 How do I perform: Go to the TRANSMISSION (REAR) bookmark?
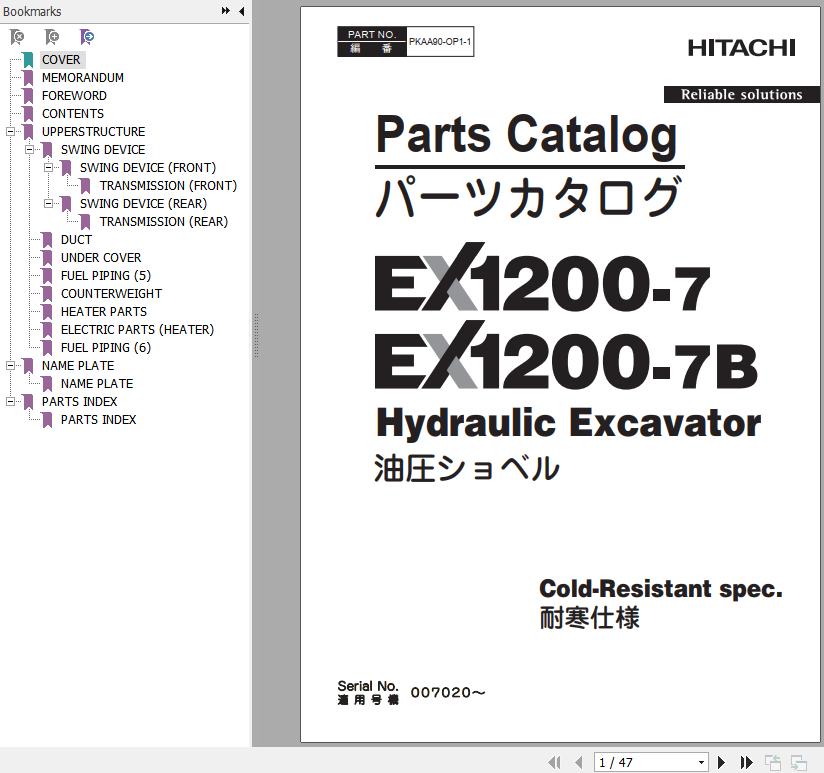pos(163,221)
